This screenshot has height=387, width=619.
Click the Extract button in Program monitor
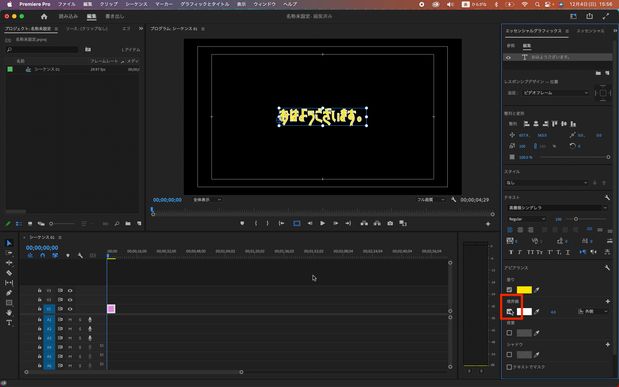[x=377, y=224]
